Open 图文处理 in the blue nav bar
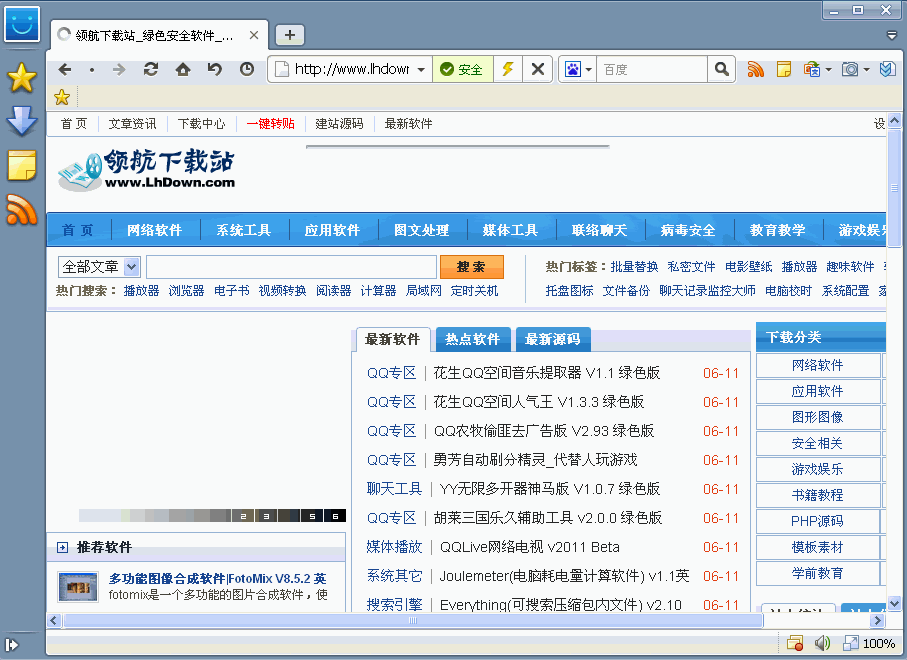The width and height of the screenshot is (907, 660). [422, 230]
